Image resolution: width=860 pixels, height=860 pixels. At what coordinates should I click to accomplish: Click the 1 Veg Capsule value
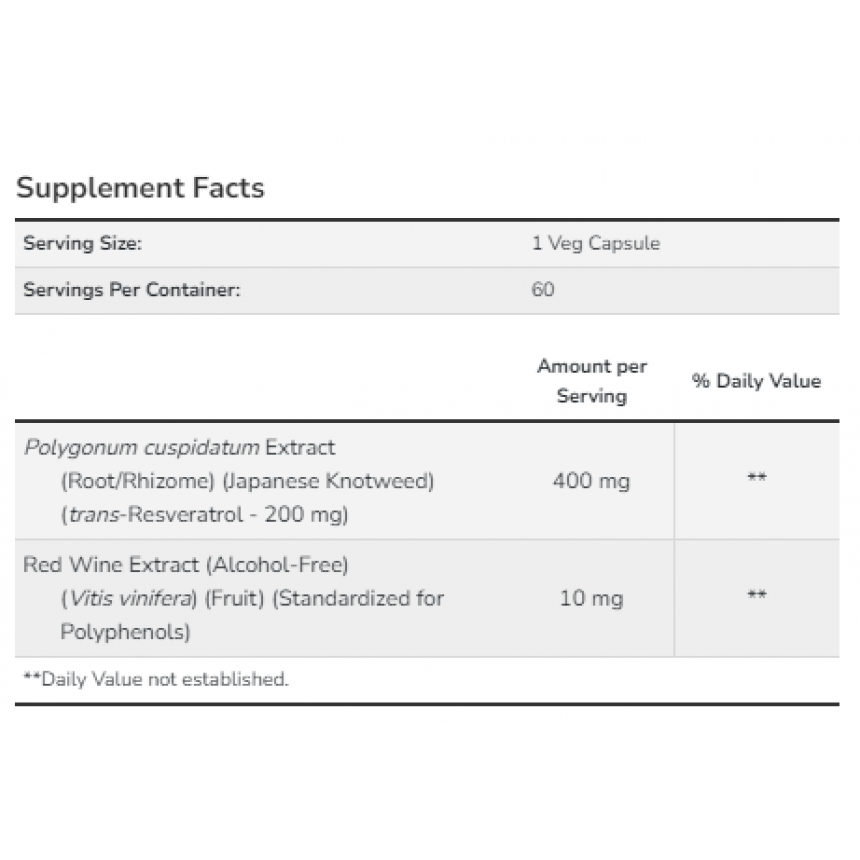coord(596,243)
